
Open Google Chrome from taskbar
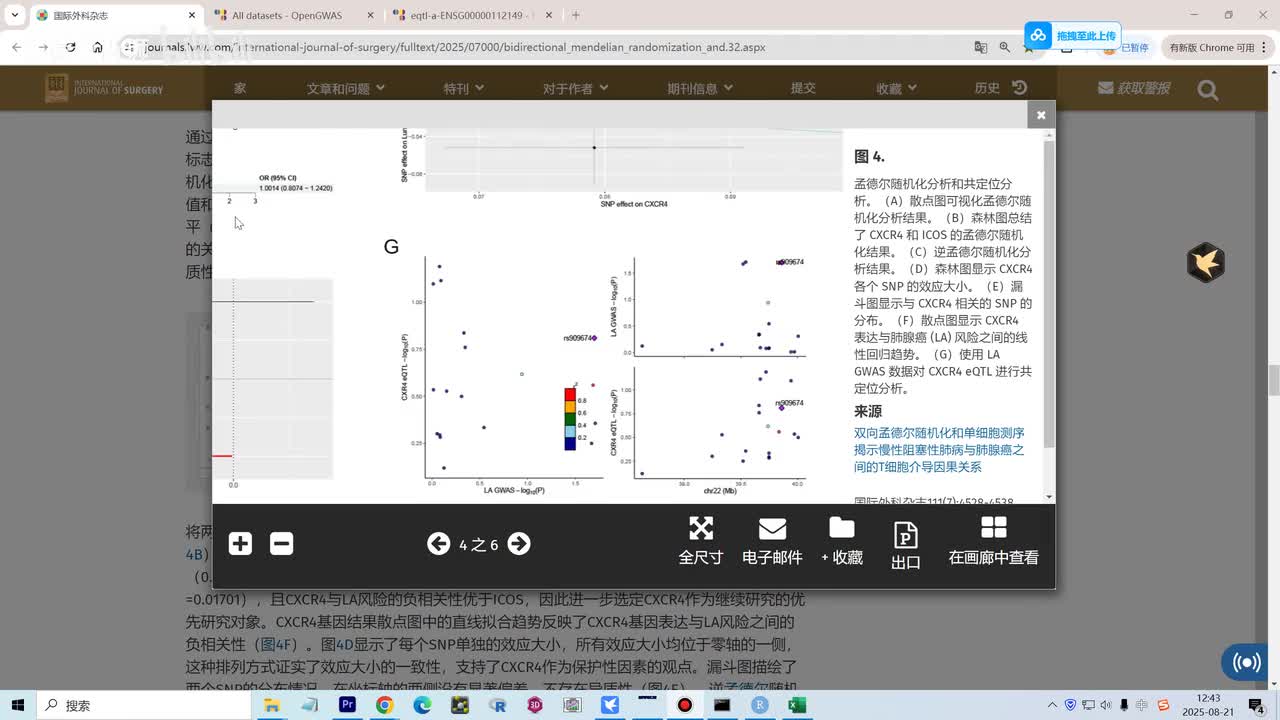coord(385,705)
